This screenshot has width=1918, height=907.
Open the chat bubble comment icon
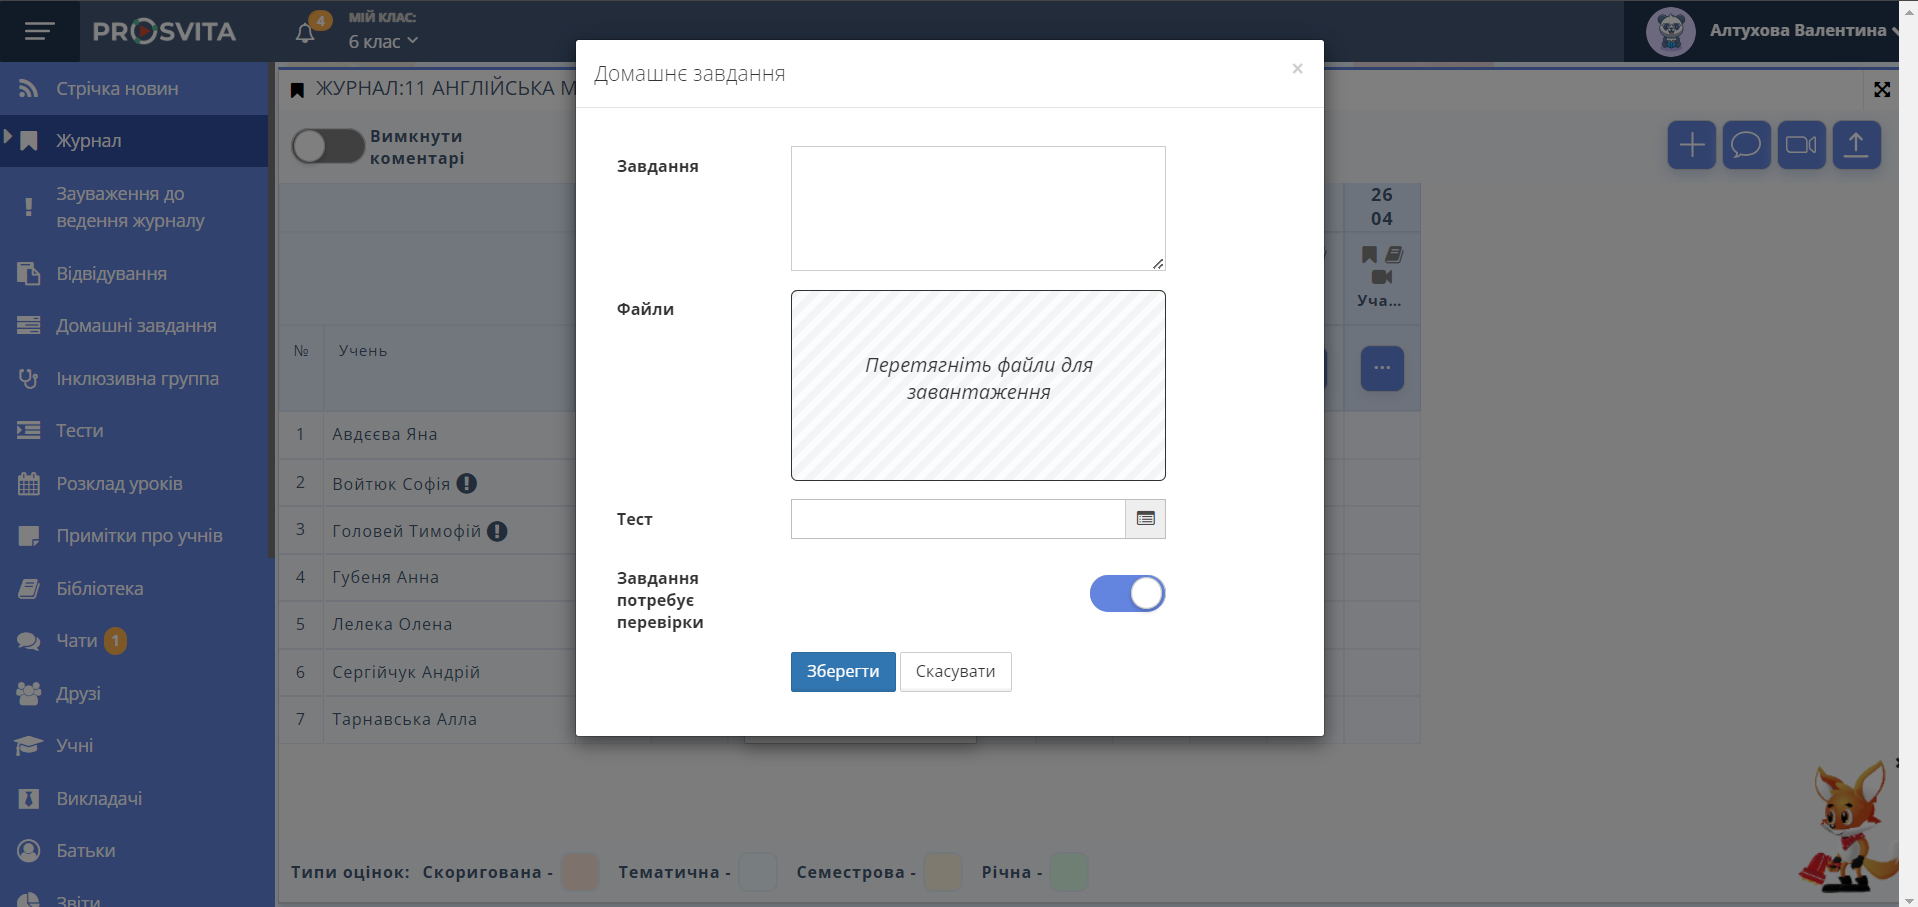(1746, 146)
